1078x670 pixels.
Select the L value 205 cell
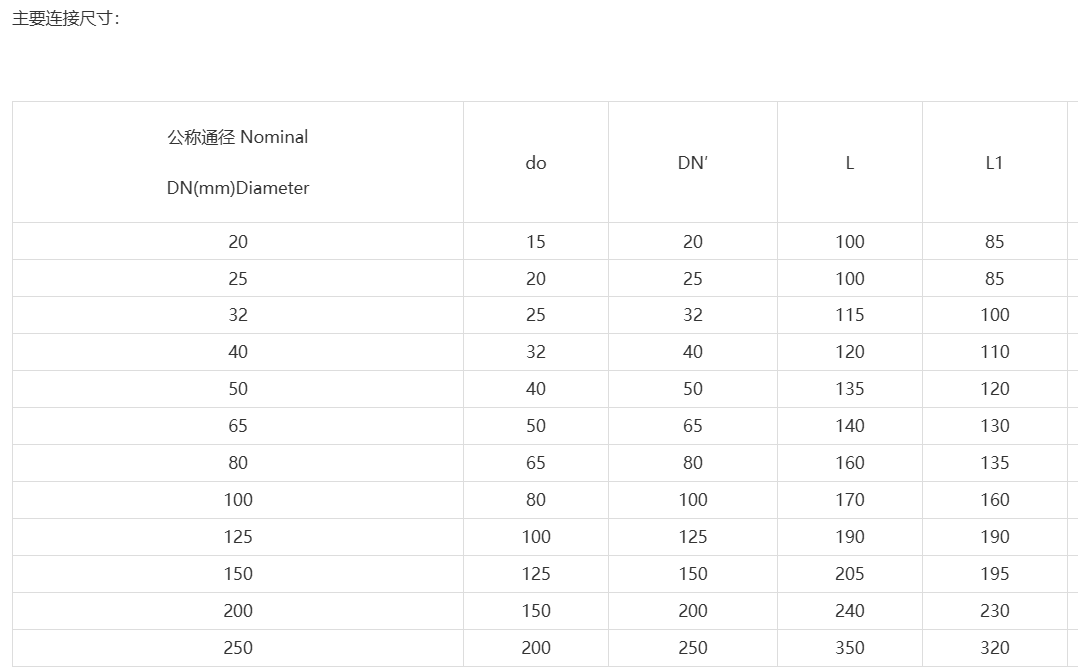(x=850, y=574)
